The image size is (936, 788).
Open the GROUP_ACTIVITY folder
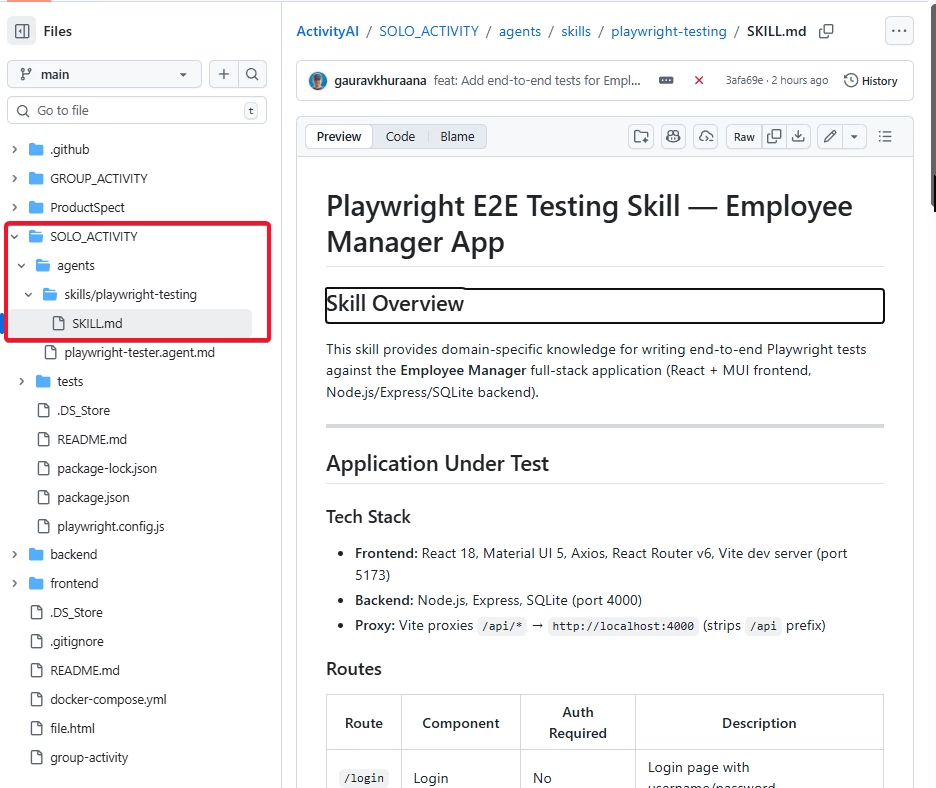98,178
